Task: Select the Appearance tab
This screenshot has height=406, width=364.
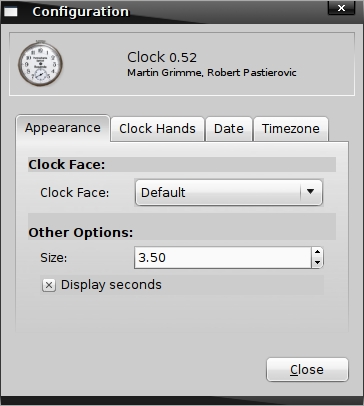Action: pyautogui.click(x=63, y=128)
